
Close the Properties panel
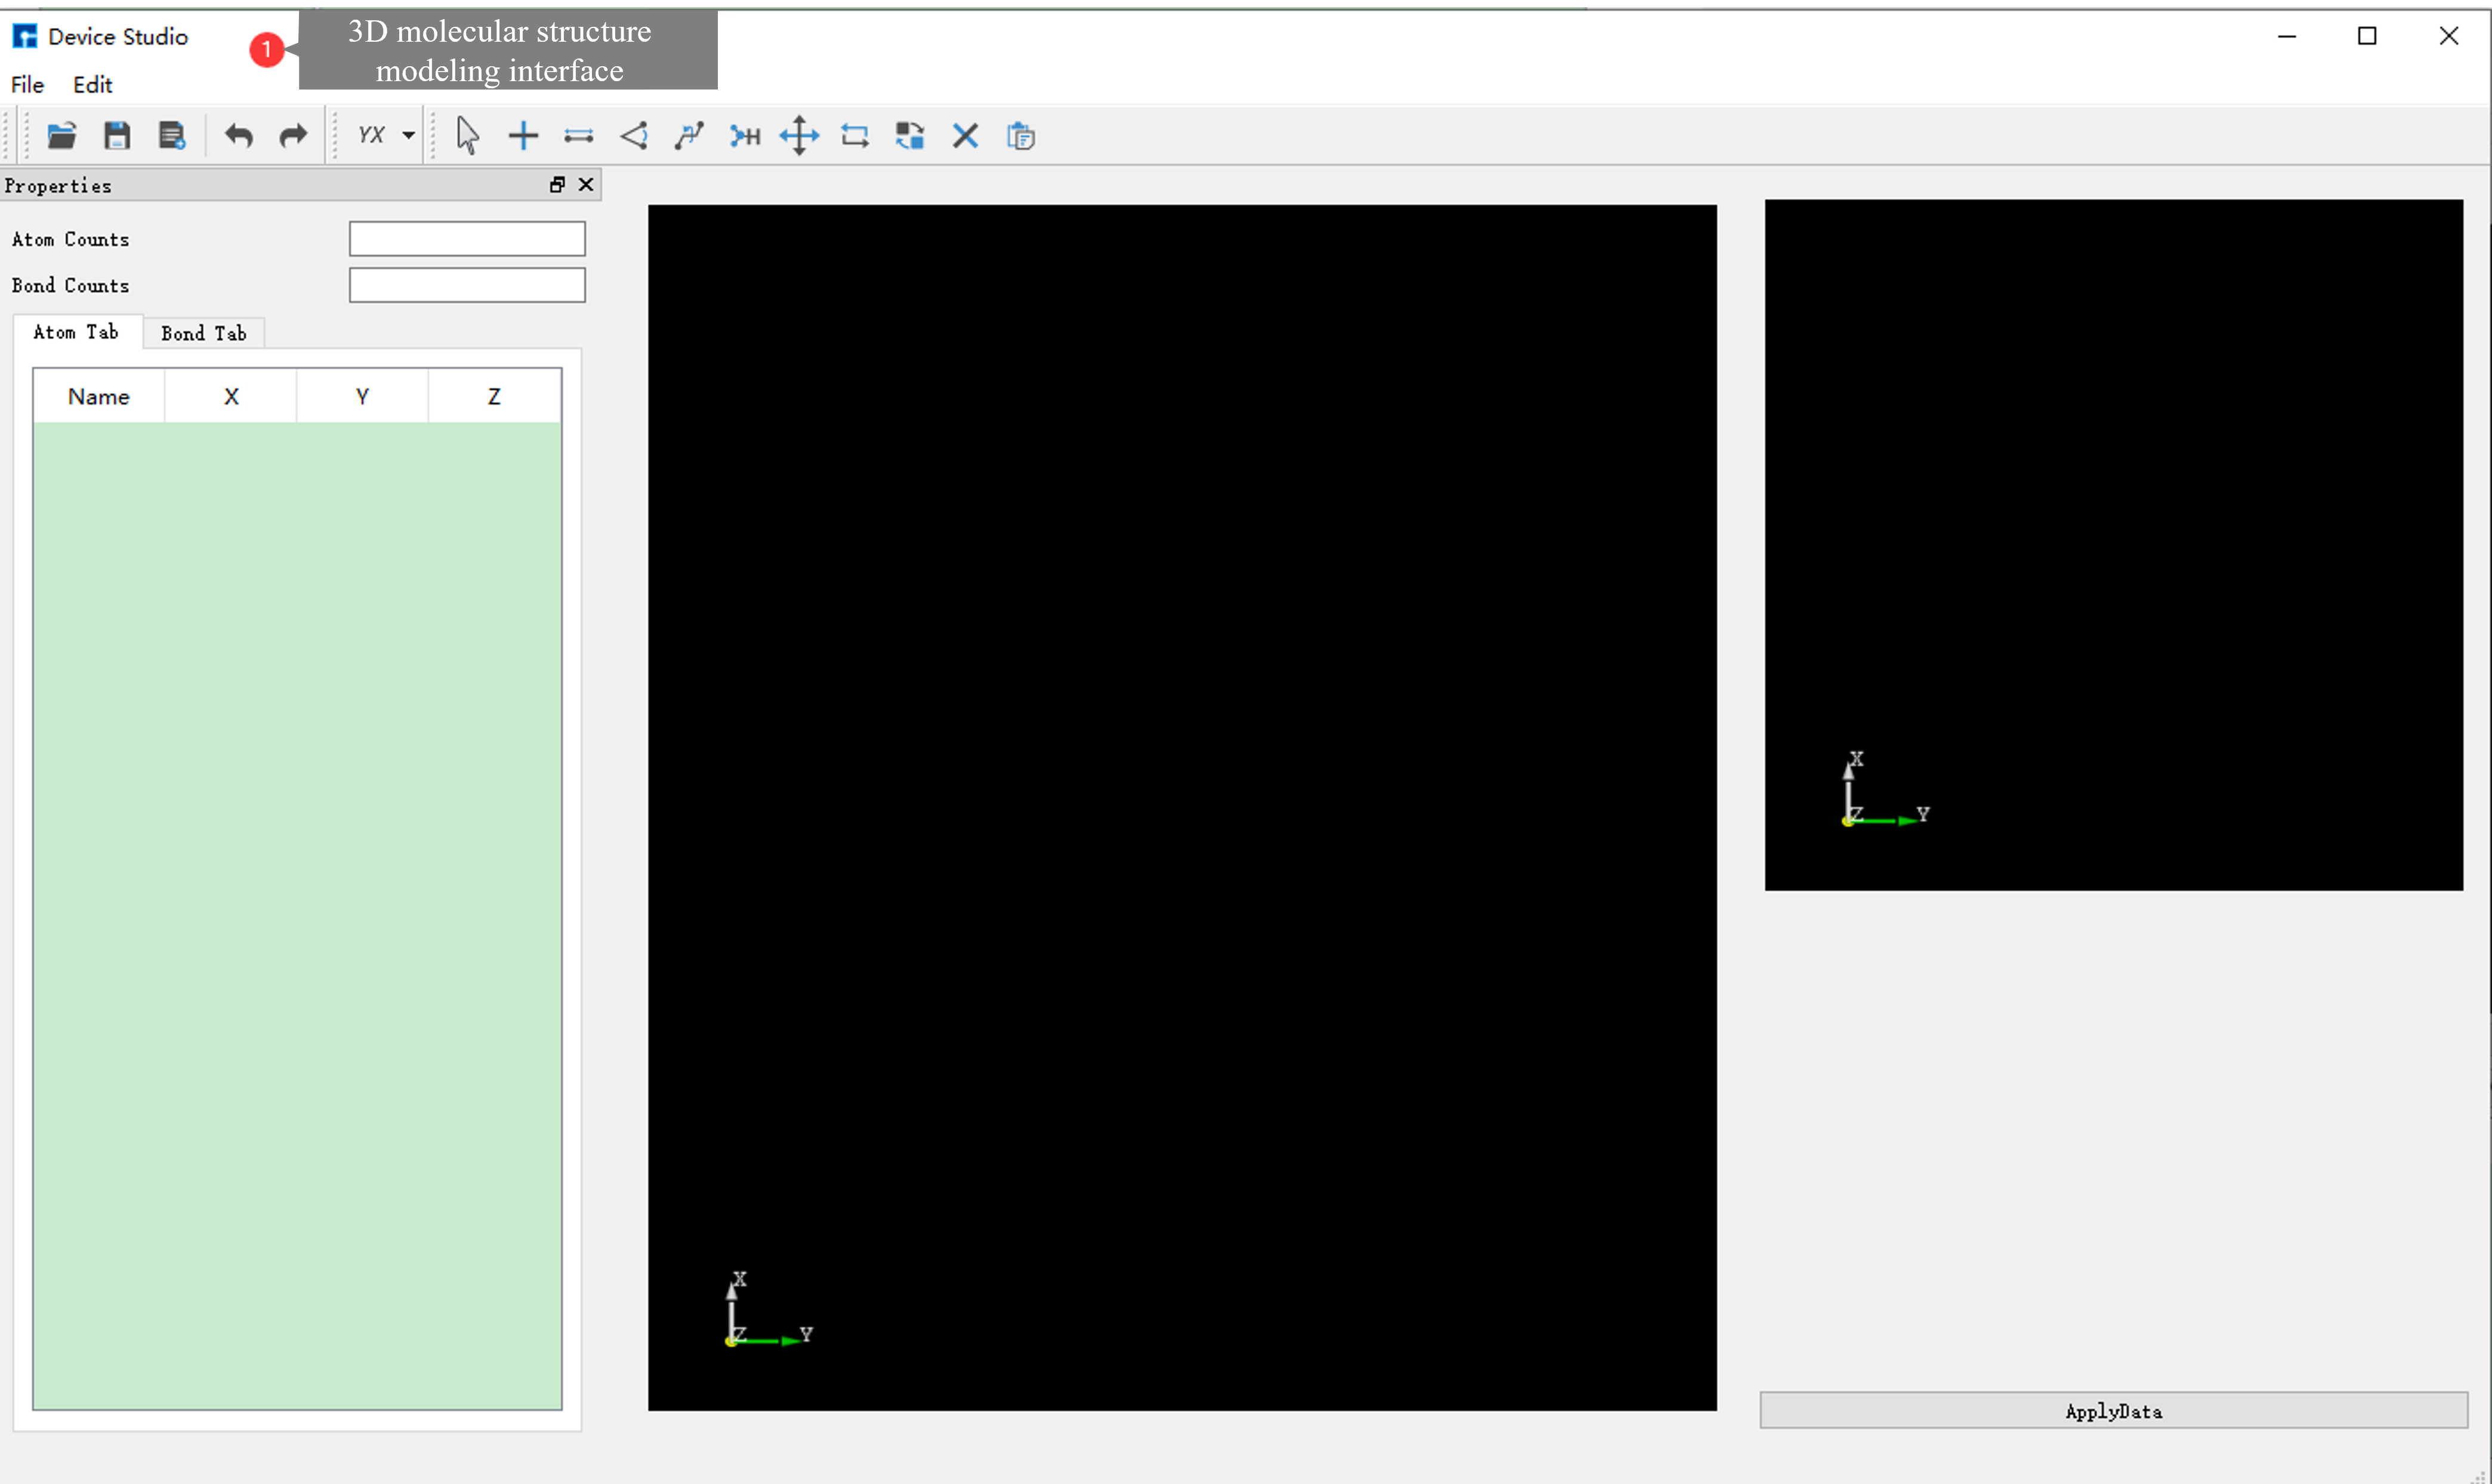tap(586, 185)
